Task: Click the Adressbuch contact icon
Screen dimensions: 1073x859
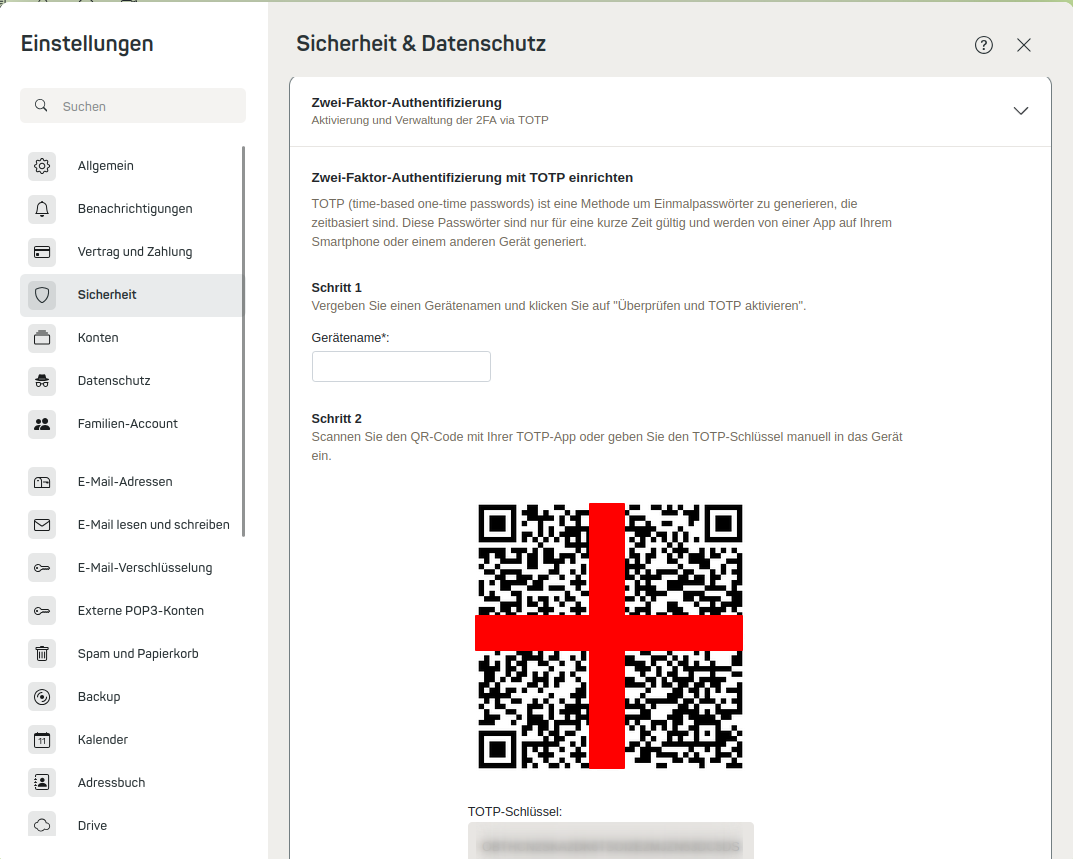Action: pos(42,782)
